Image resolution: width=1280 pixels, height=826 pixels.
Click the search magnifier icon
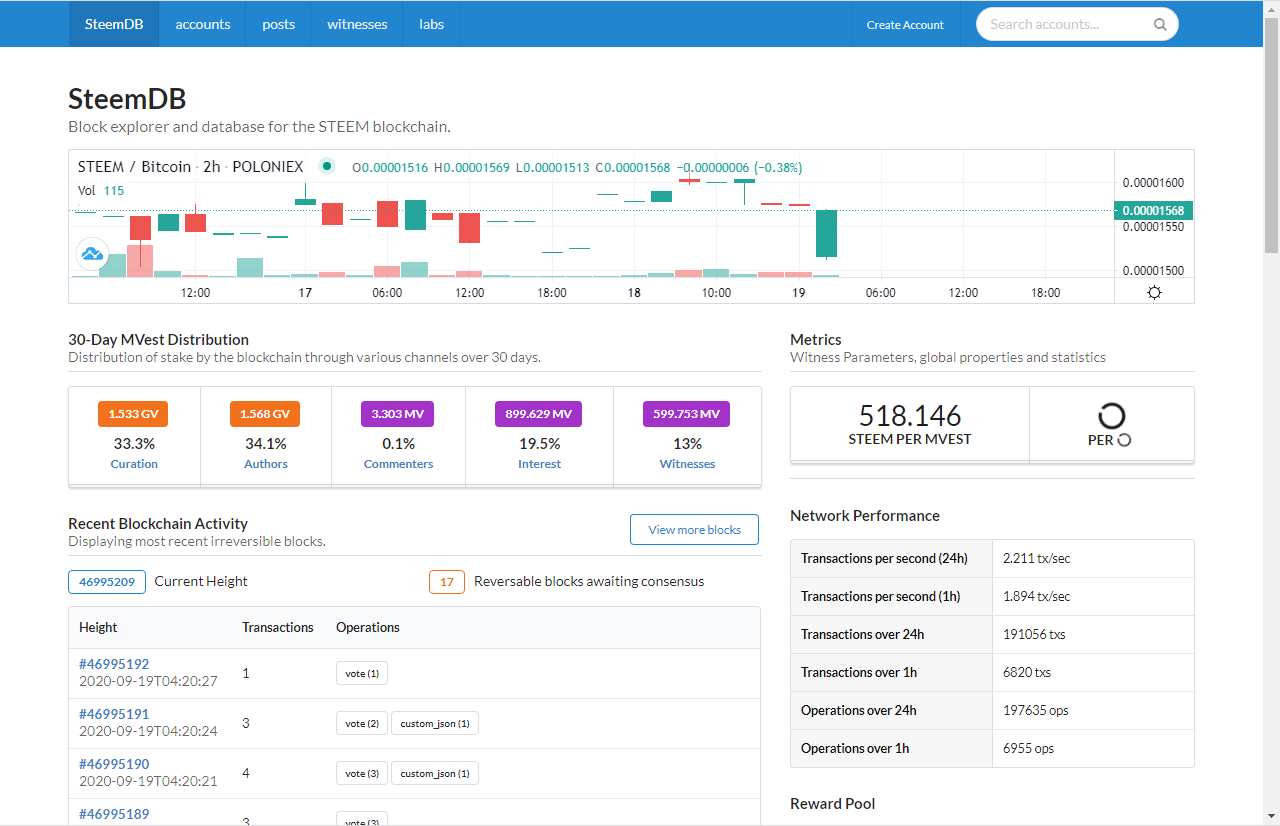[x=1160, y=25]
